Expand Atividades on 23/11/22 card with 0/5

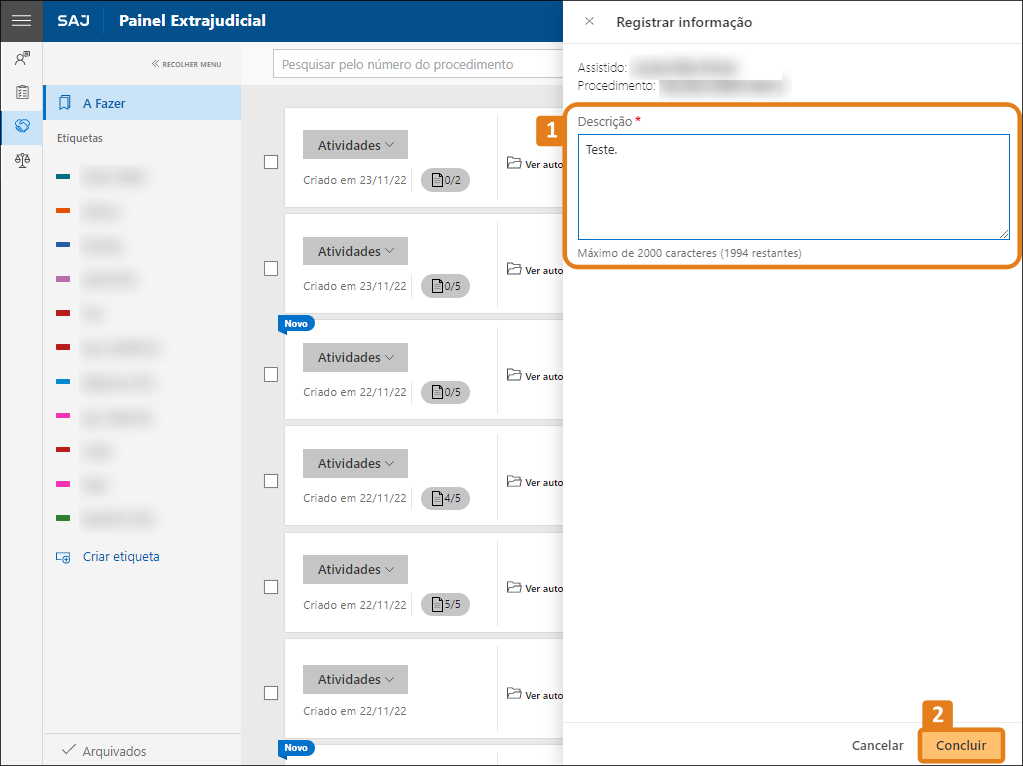355,251
